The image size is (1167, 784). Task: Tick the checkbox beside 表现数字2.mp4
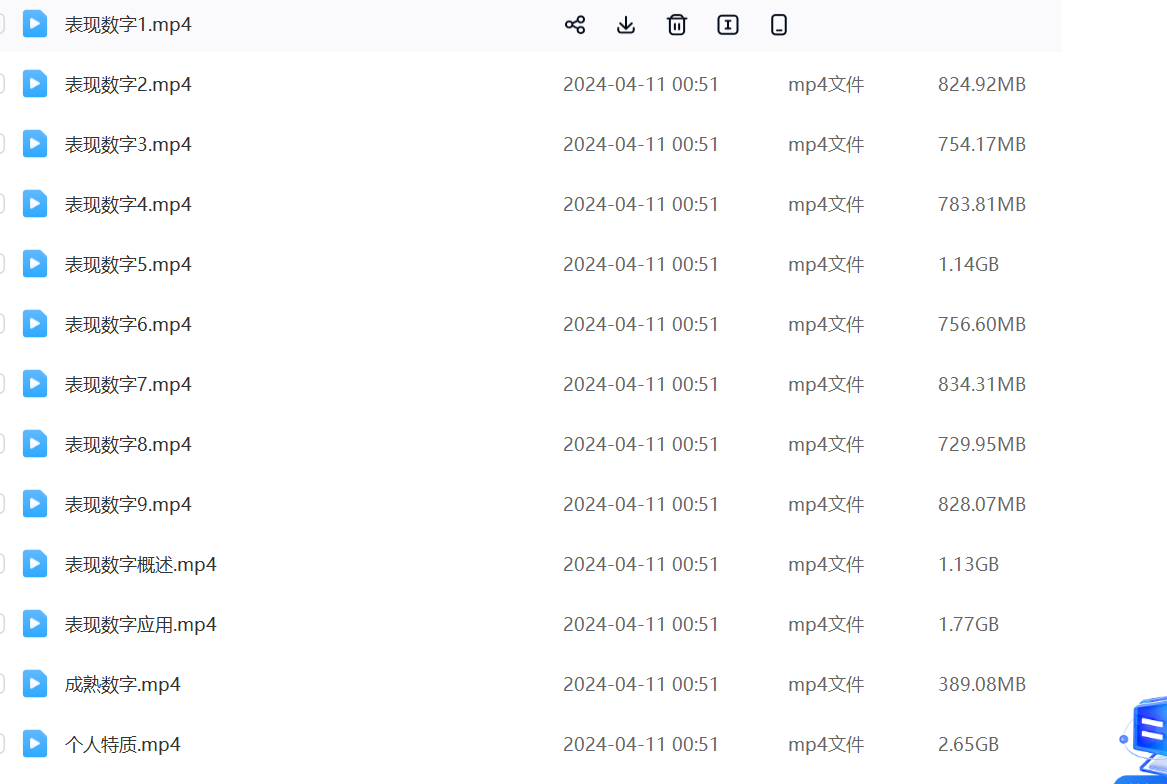tap(2, 84)
